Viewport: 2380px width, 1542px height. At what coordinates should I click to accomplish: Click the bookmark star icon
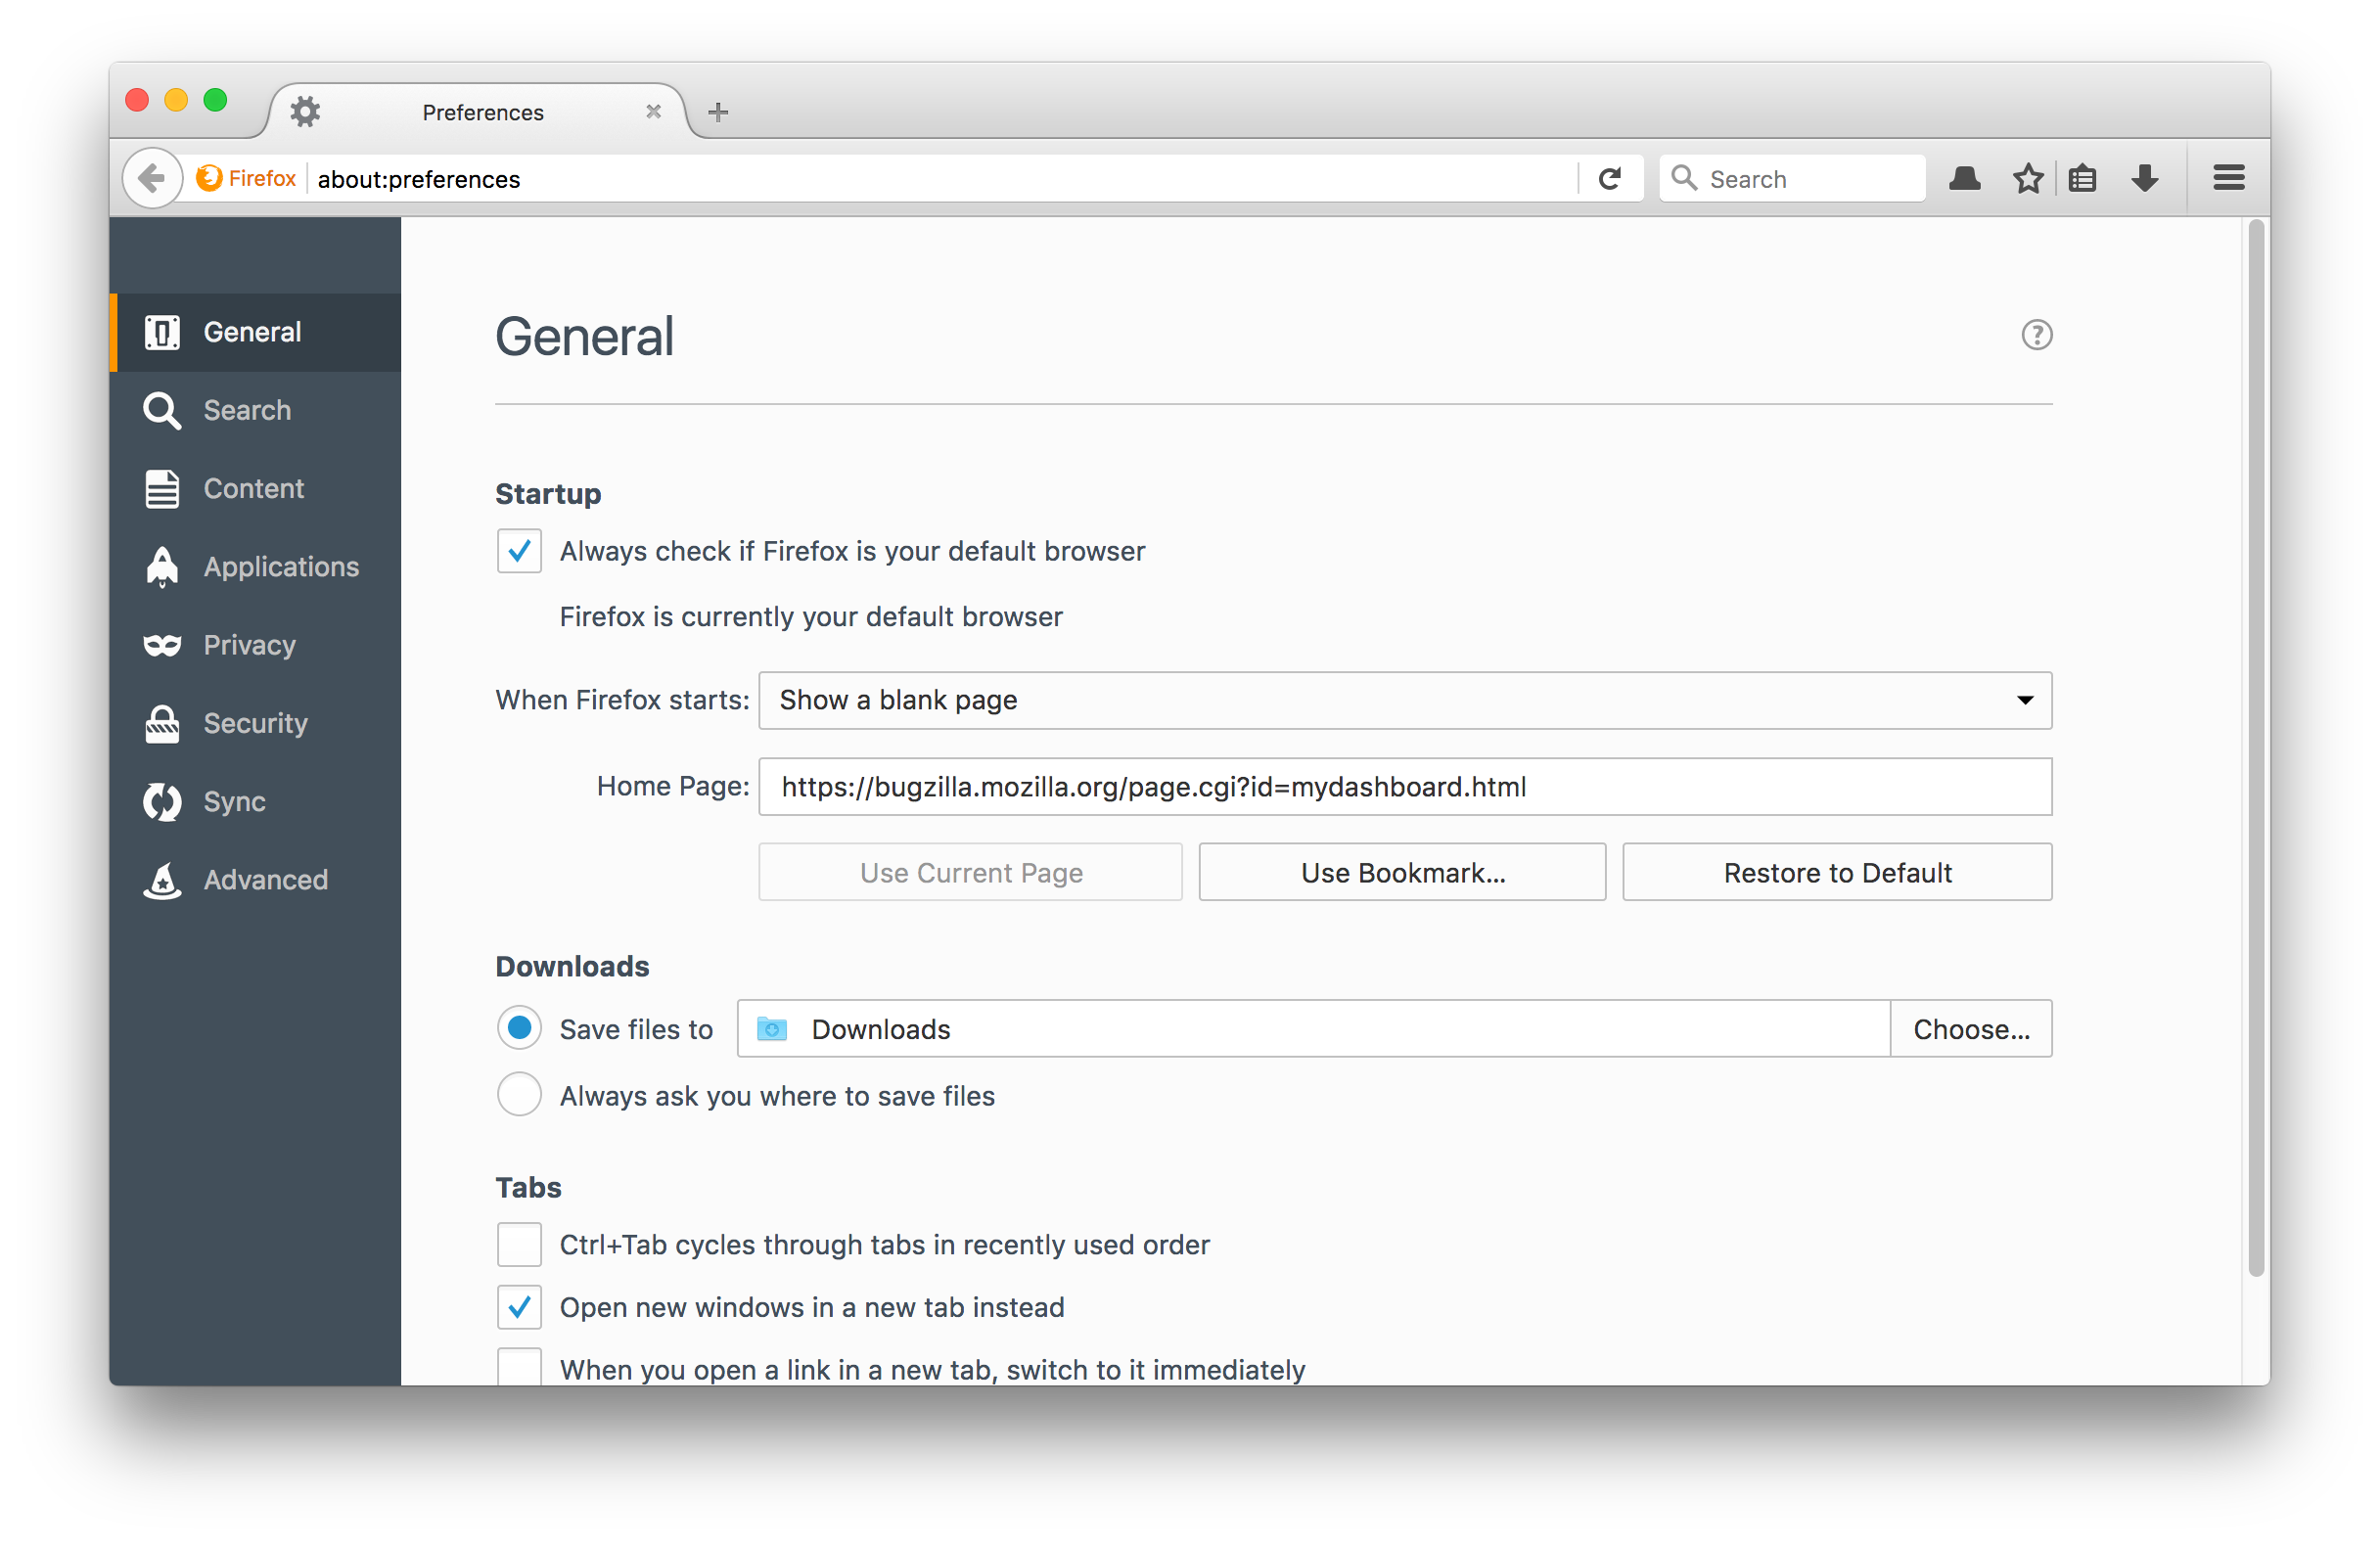pyautogui.click(x=2028, y=178)
